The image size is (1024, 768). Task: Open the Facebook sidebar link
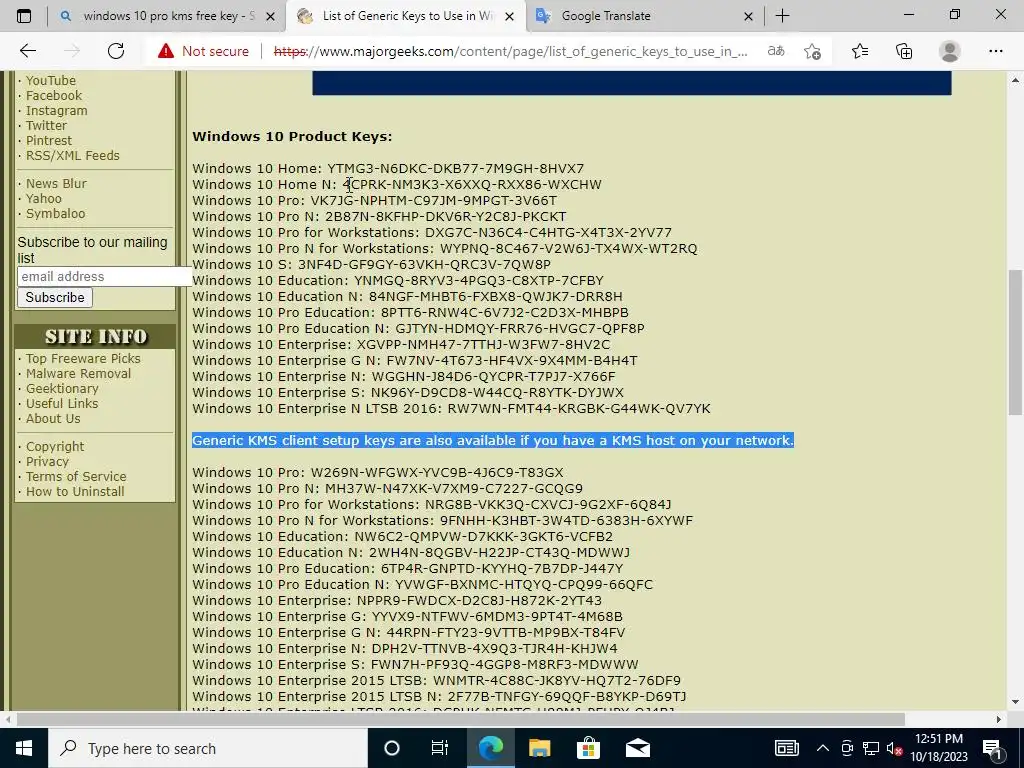tap(54, 95)
